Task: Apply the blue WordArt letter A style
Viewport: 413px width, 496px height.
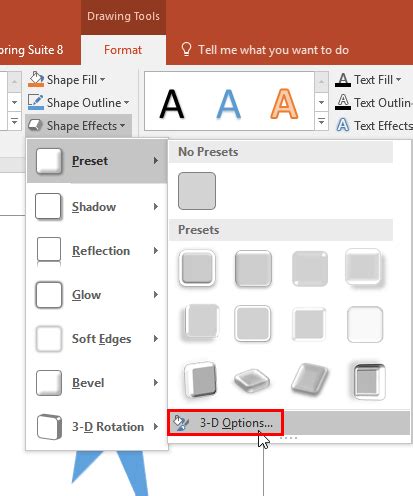Action: [228, 104]
